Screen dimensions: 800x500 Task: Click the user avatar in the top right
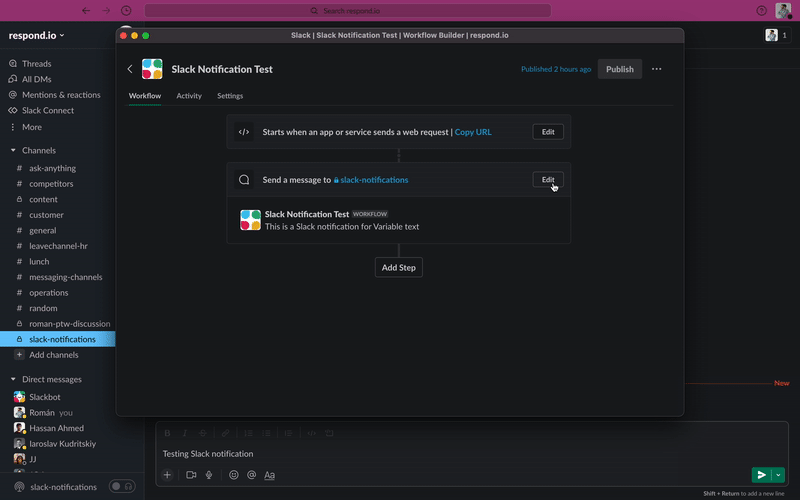(783, 10)
